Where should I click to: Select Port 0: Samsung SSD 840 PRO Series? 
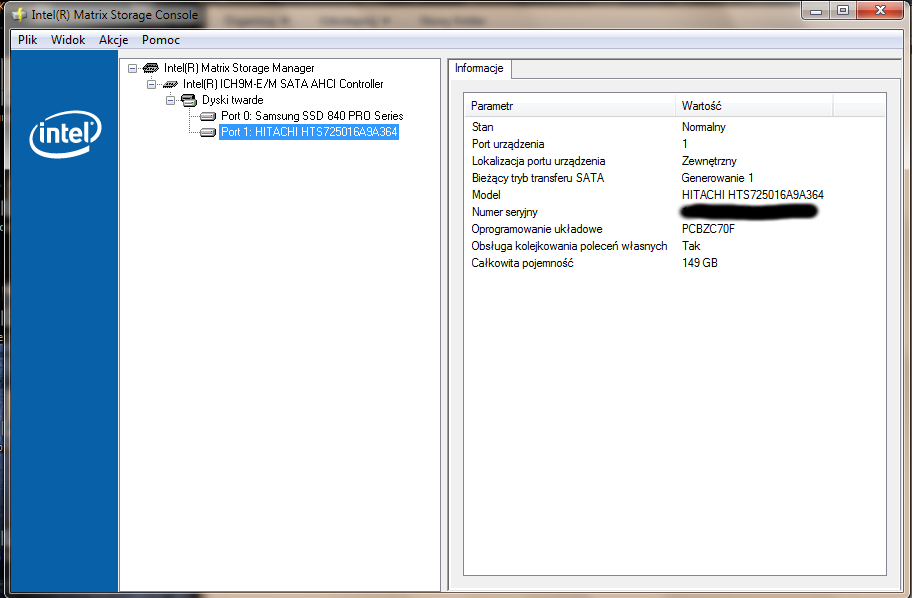coord(312,116)
